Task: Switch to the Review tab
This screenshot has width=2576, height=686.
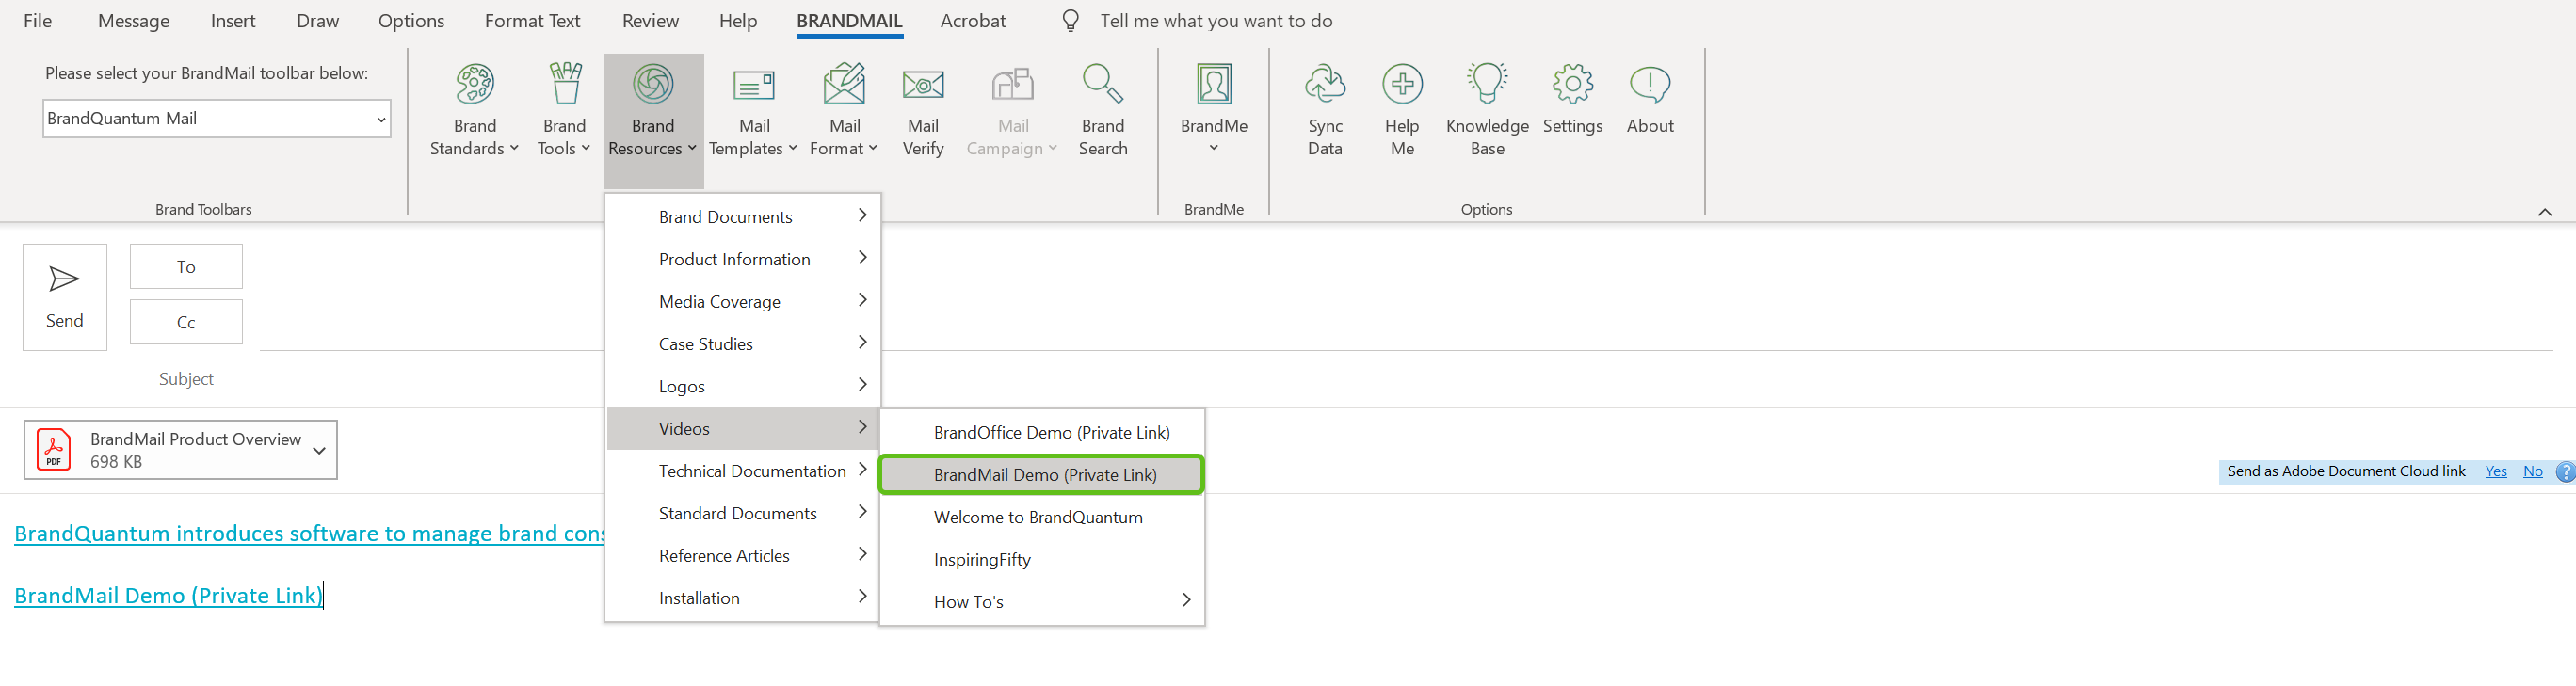Action: [650, 21]
